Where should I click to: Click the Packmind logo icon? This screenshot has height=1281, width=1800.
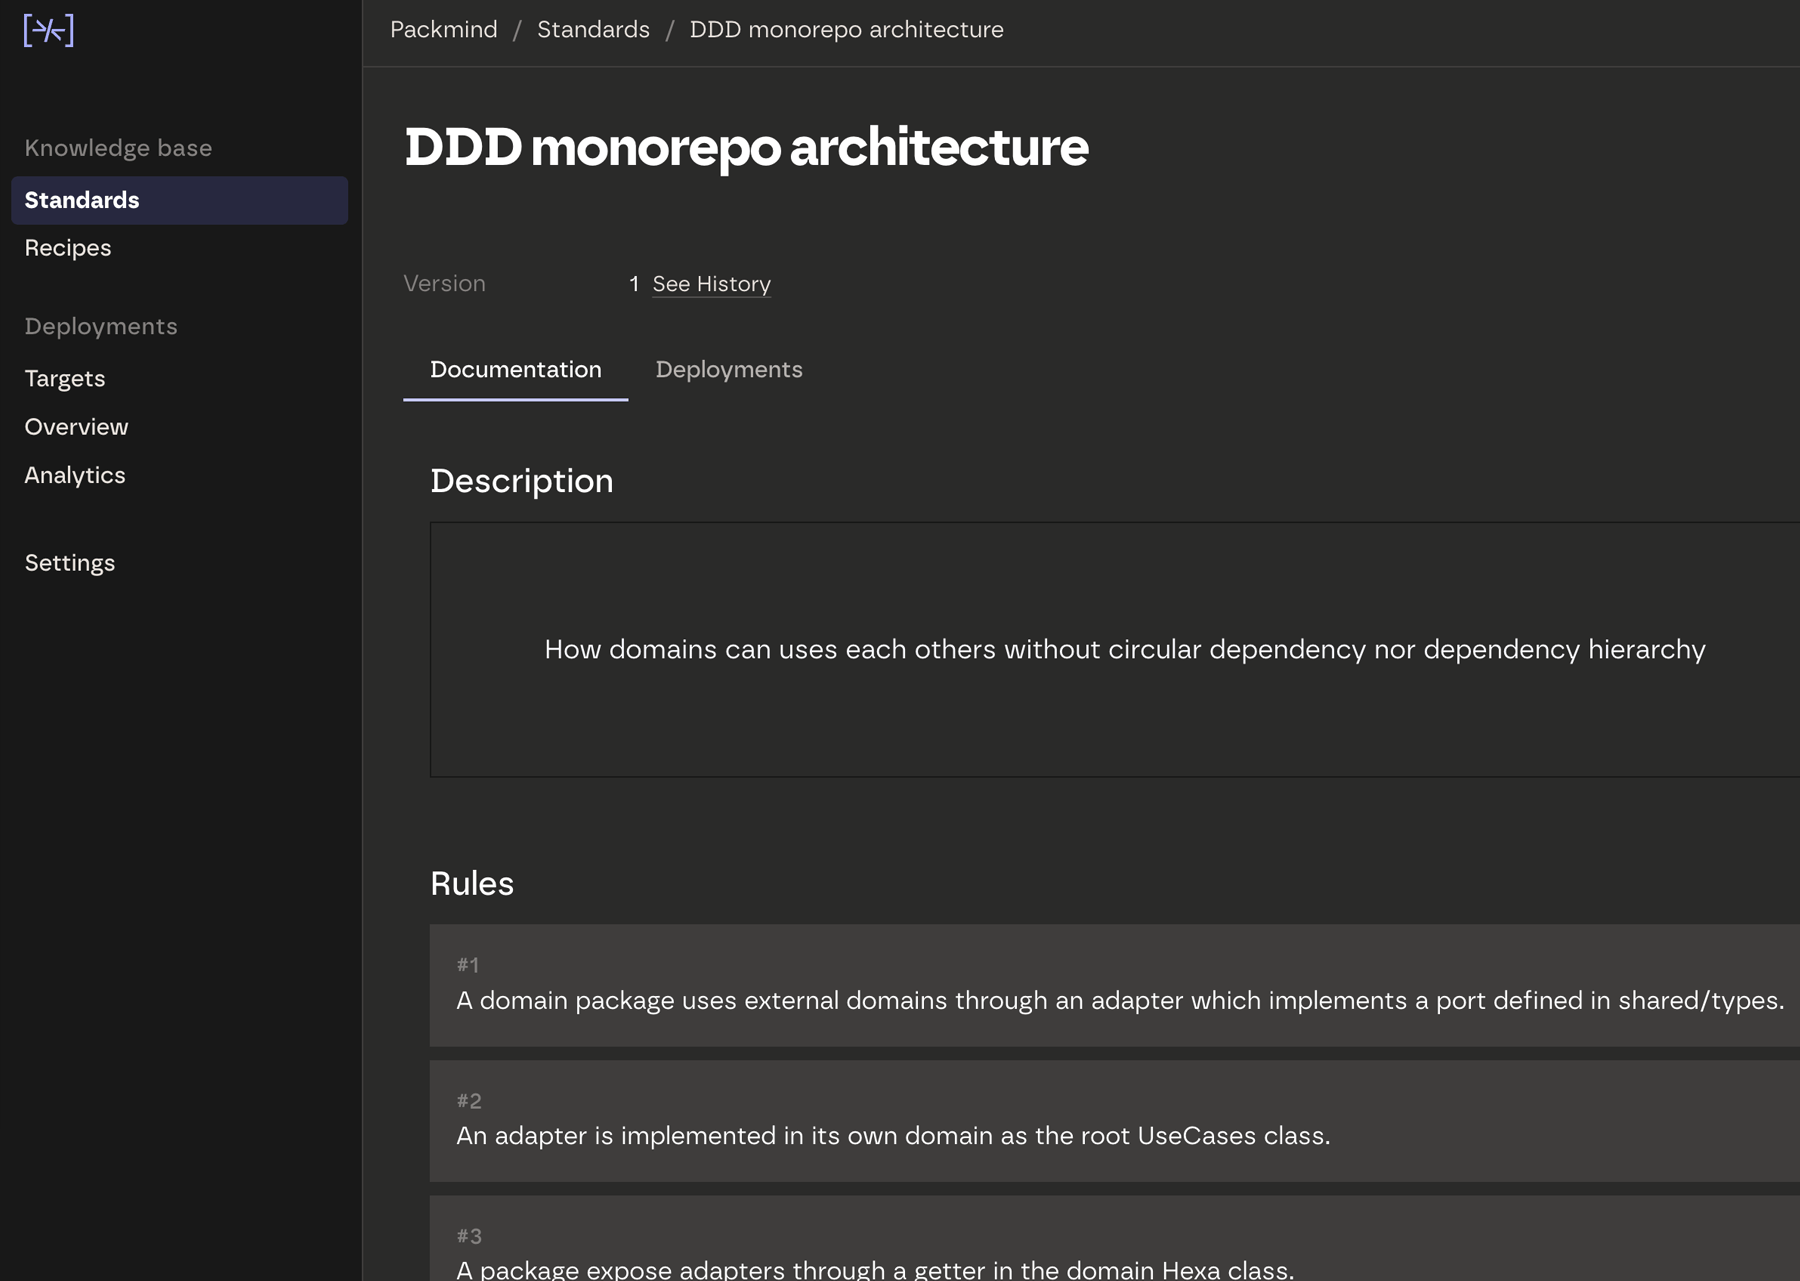click(x=49, y=31)
